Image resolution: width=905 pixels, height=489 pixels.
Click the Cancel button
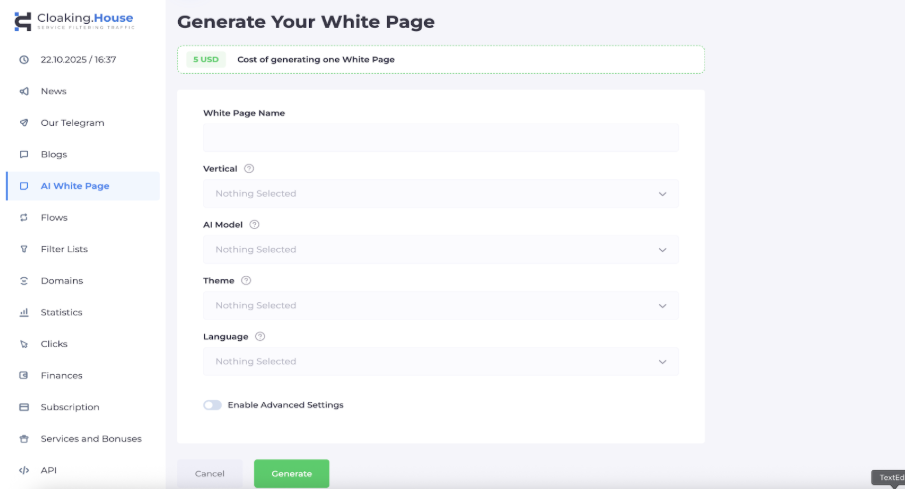coord(210,474)
